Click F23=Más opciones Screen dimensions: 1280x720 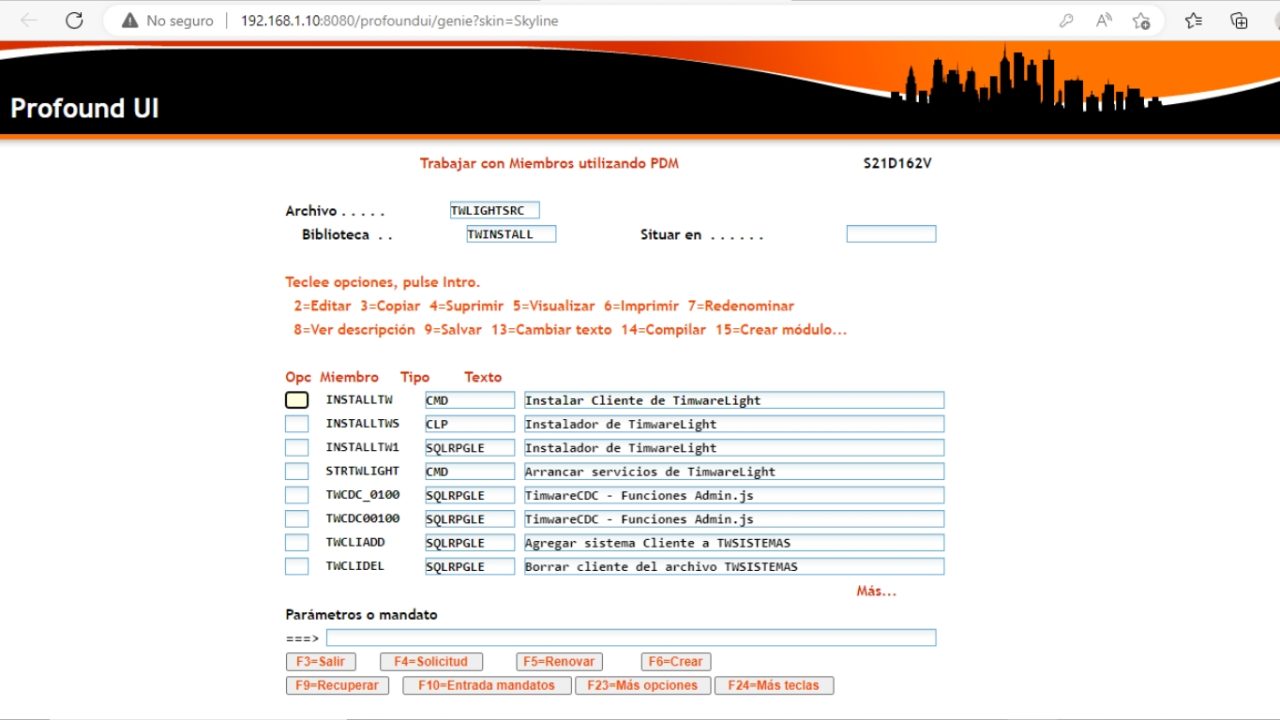[x=642, y=685]
